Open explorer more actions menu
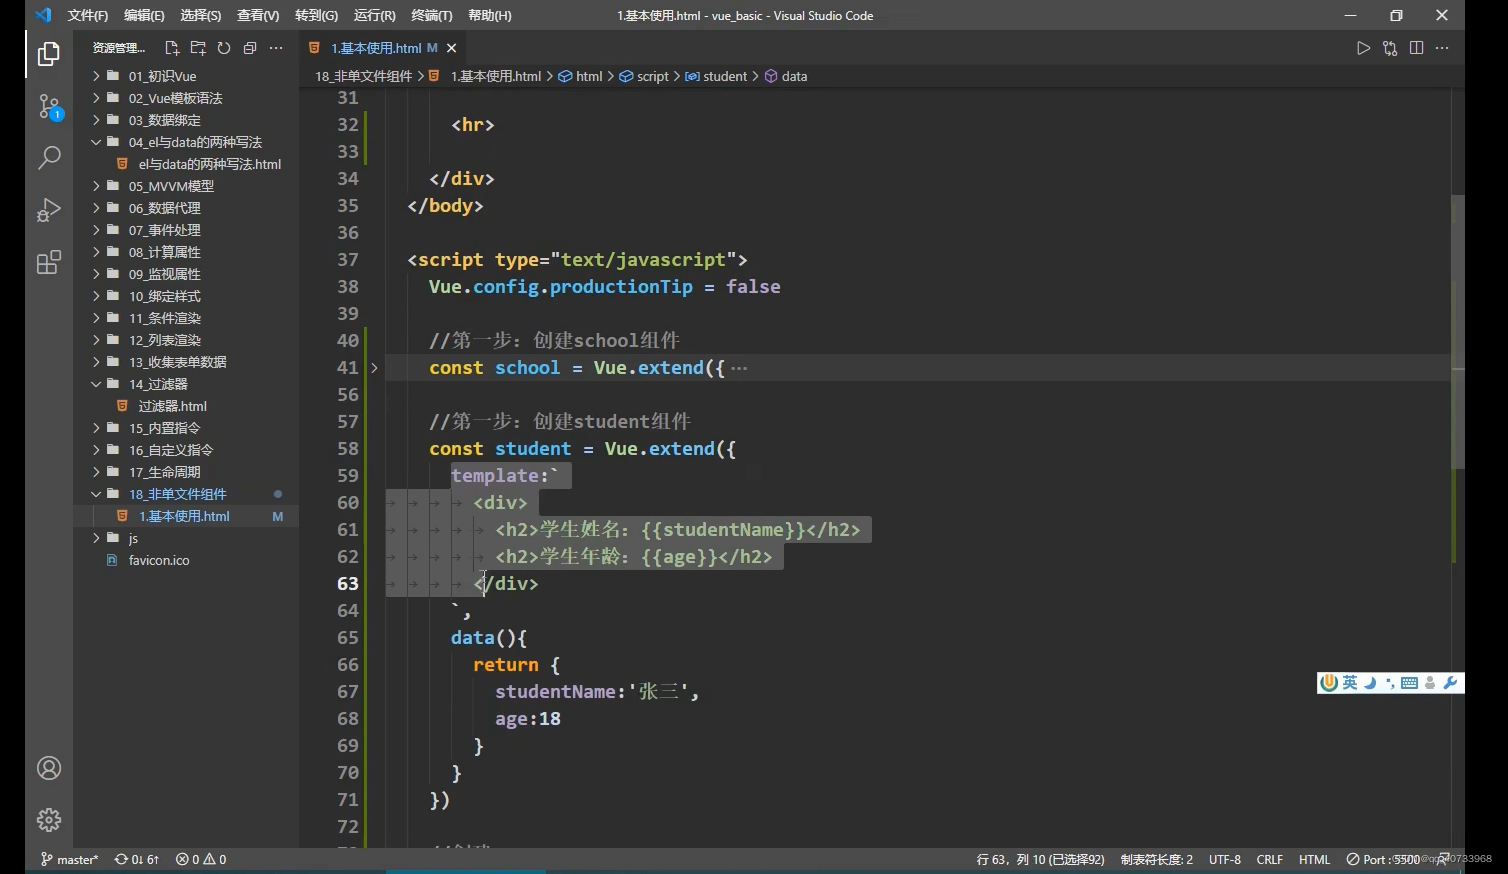Viewport: 1508px width, 874px height. click(276, 48)
